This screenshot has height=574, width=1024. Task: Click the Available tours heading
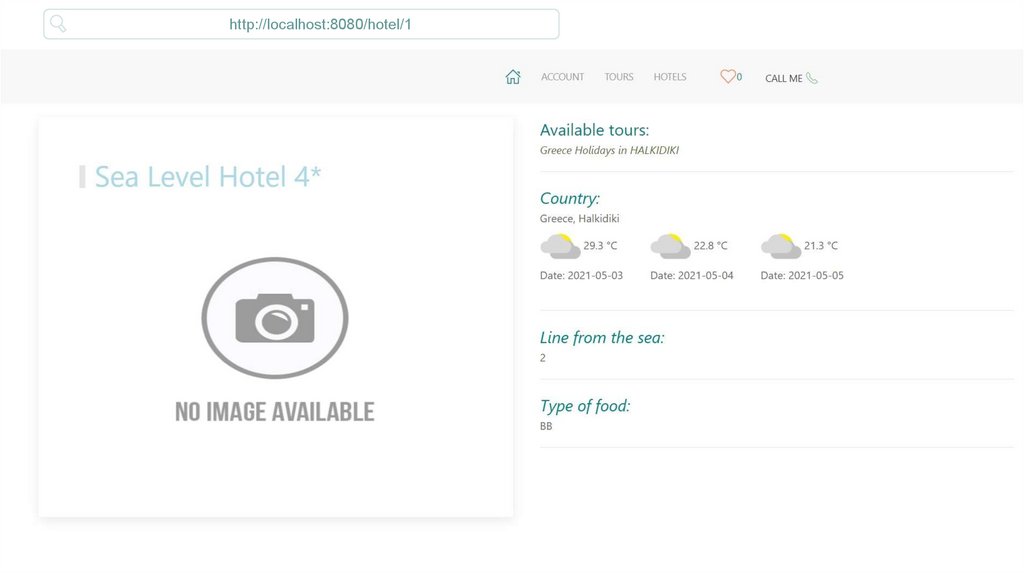point(594,130)
